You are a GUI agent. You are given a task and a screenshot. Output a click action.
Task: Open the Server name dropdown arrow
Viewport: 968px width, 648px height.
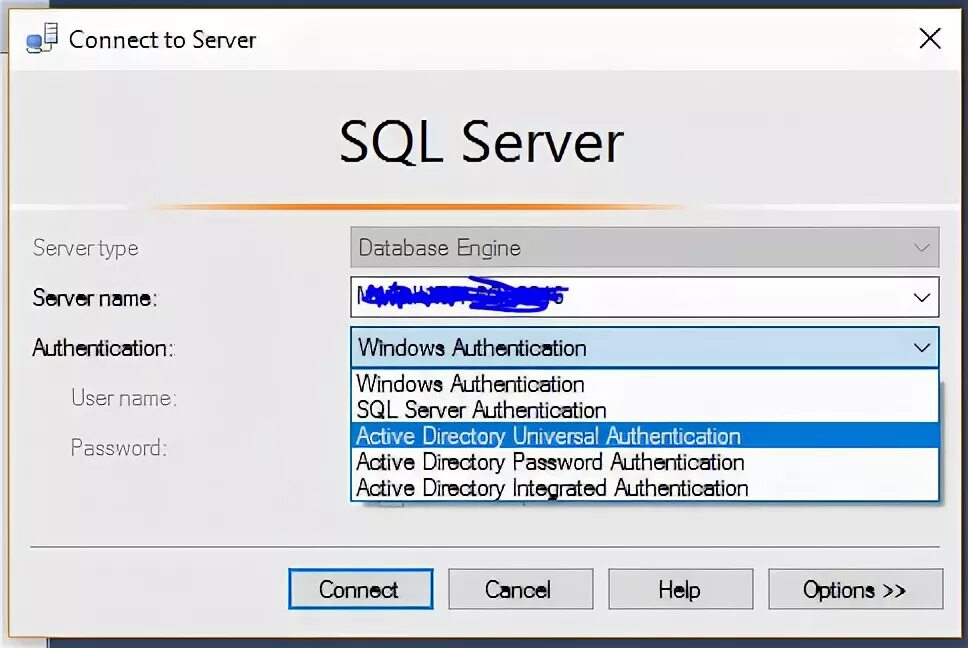tap(922, 297)
